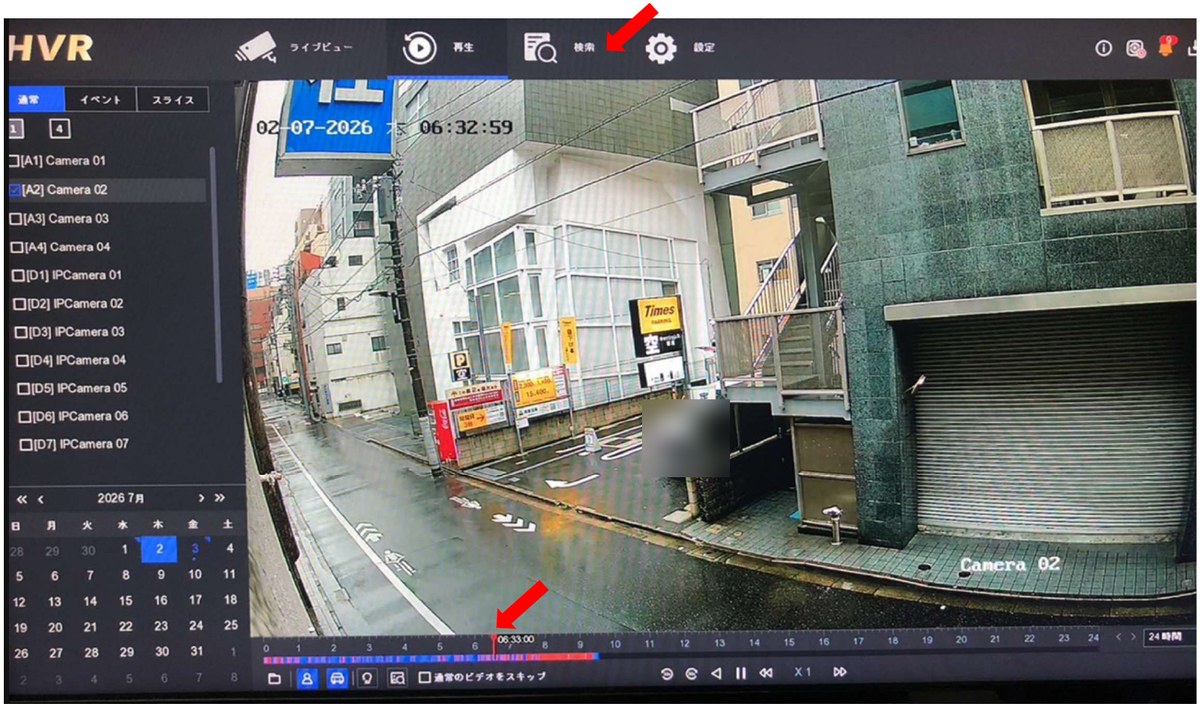Image resolution: width=1200 pixels, height=707 pixels.
Task: Jump forward 30 seconds button
Action: 691,674
